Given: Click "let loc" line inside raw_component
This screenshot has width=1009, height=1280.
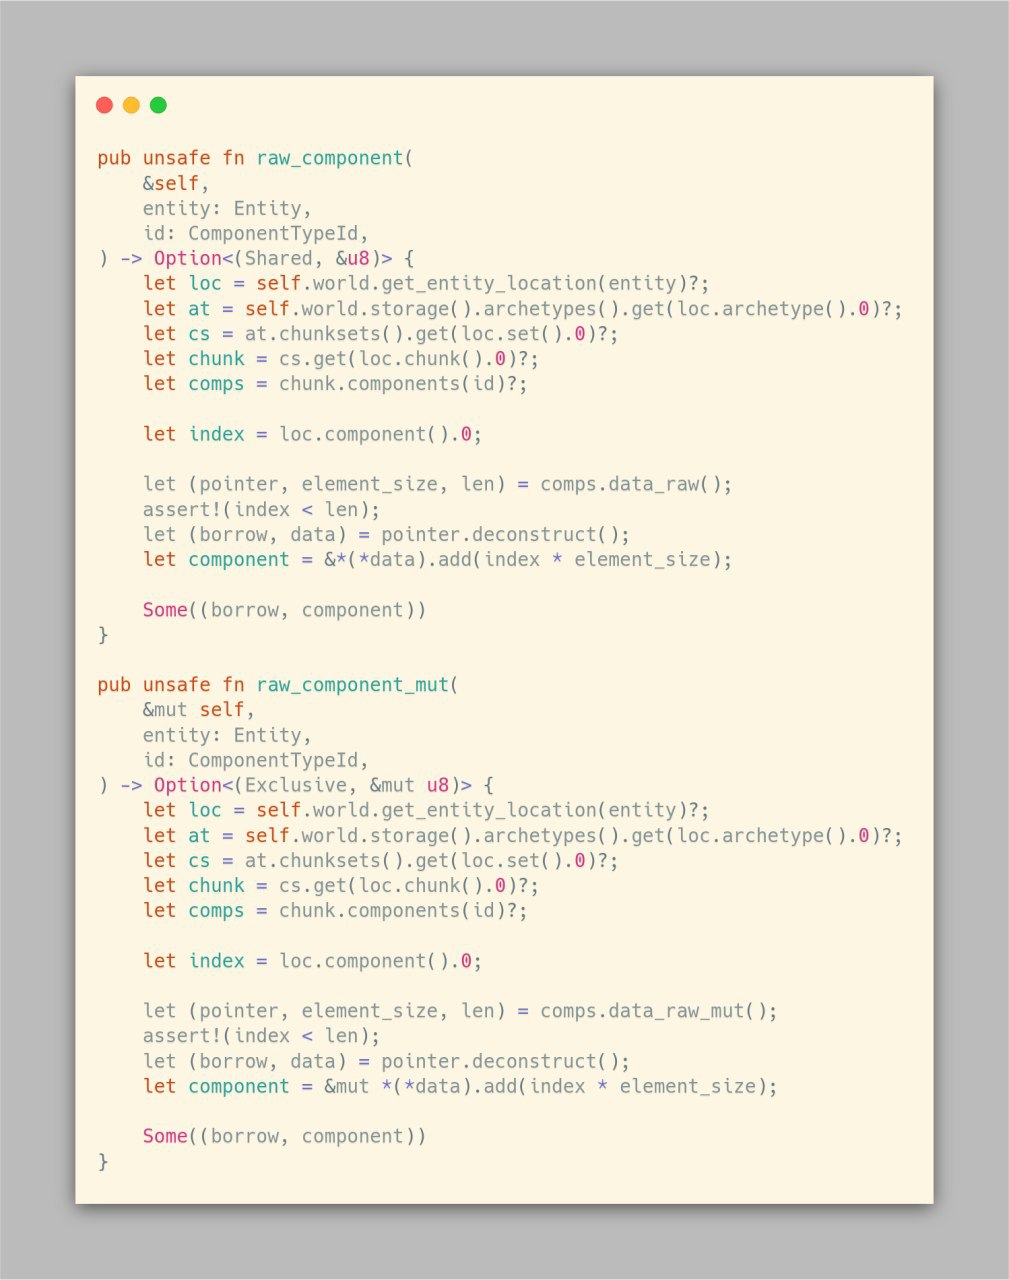Looking at the screenshot, I should pos(426,284).
